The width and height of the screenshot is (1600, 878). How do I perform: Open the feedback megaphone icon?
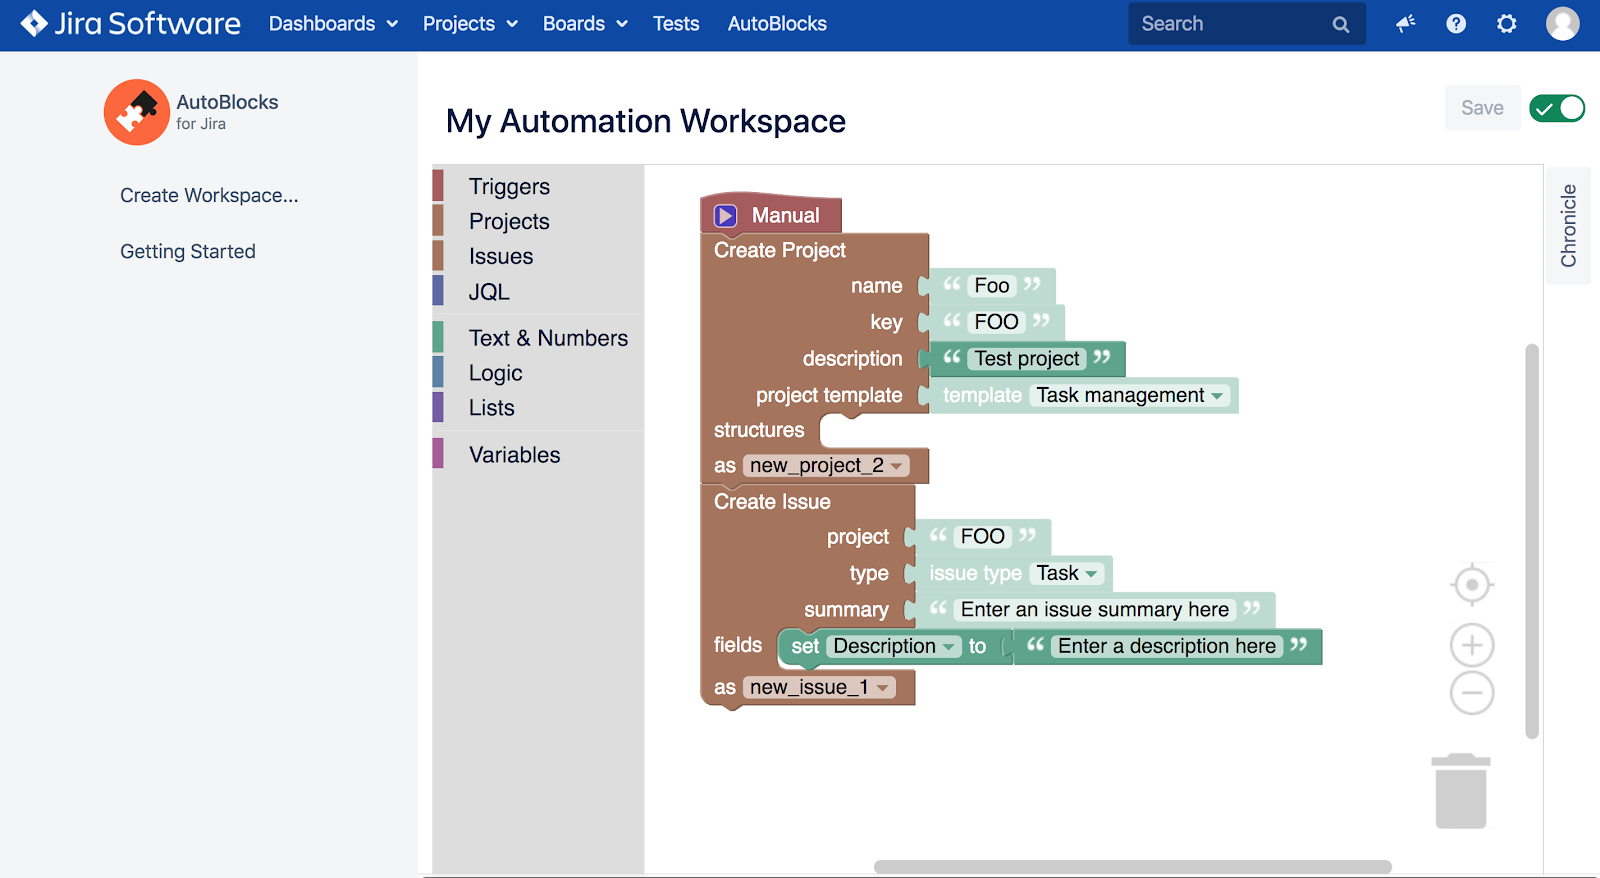coord(1406,23)
